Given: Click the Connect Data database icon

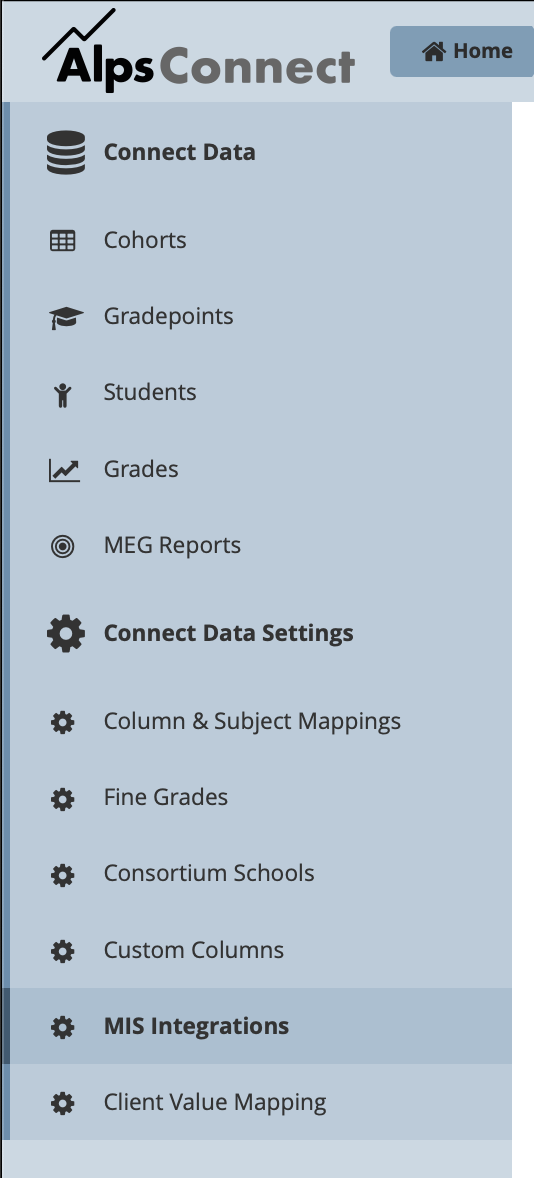Looking at the screenshot, I should [x=66, y=153].
